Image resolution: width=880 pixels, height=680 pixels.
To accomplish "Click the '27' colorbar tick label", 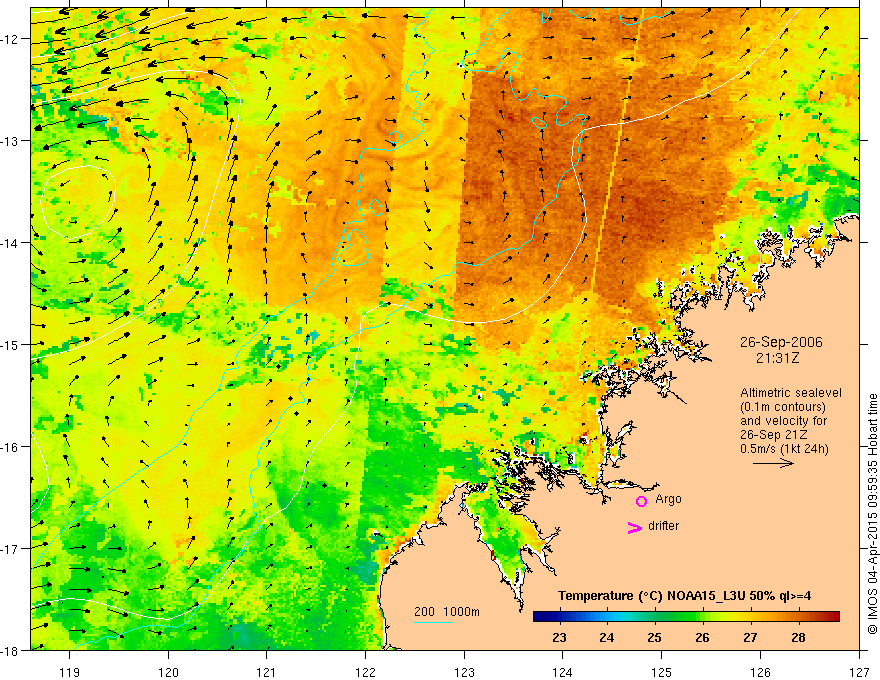I will pyautogui.click(x=750, y=638).
